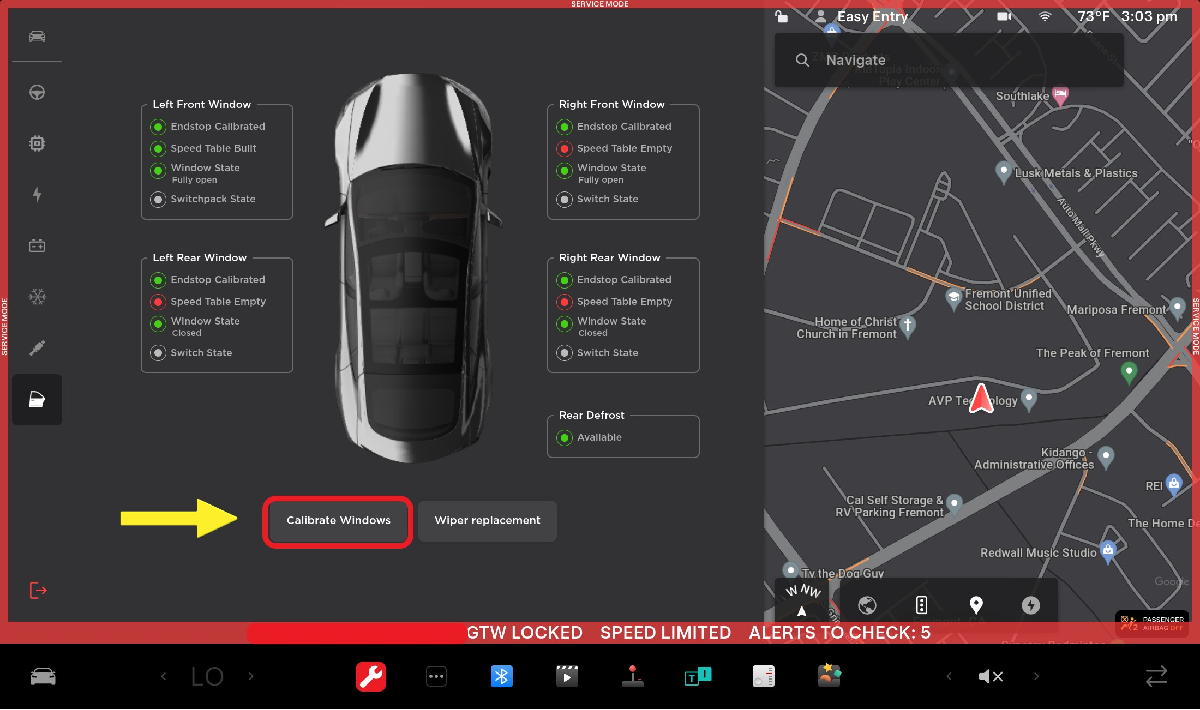This screenshot has width=1200, height=710.
Task: Open the steering wheel section in sidebar
Action: (x=37, y=93)
